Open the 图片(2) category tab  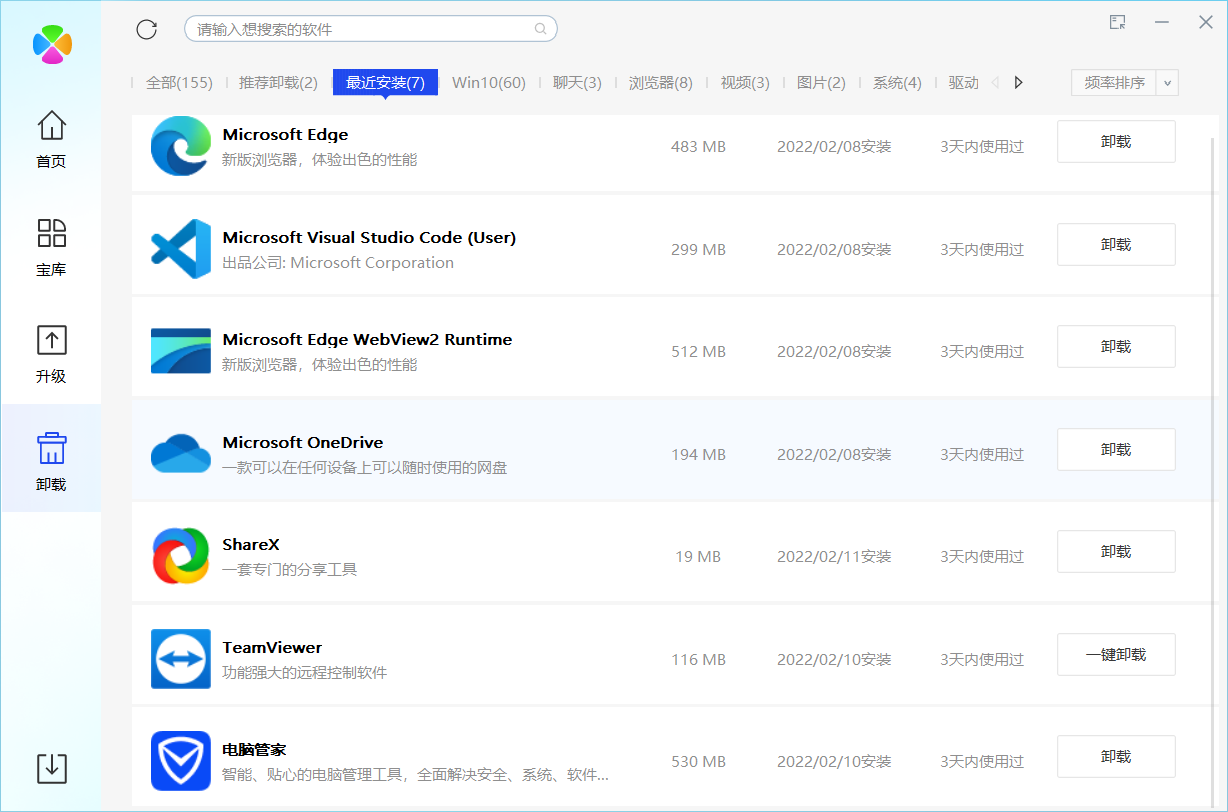[821, 83]
